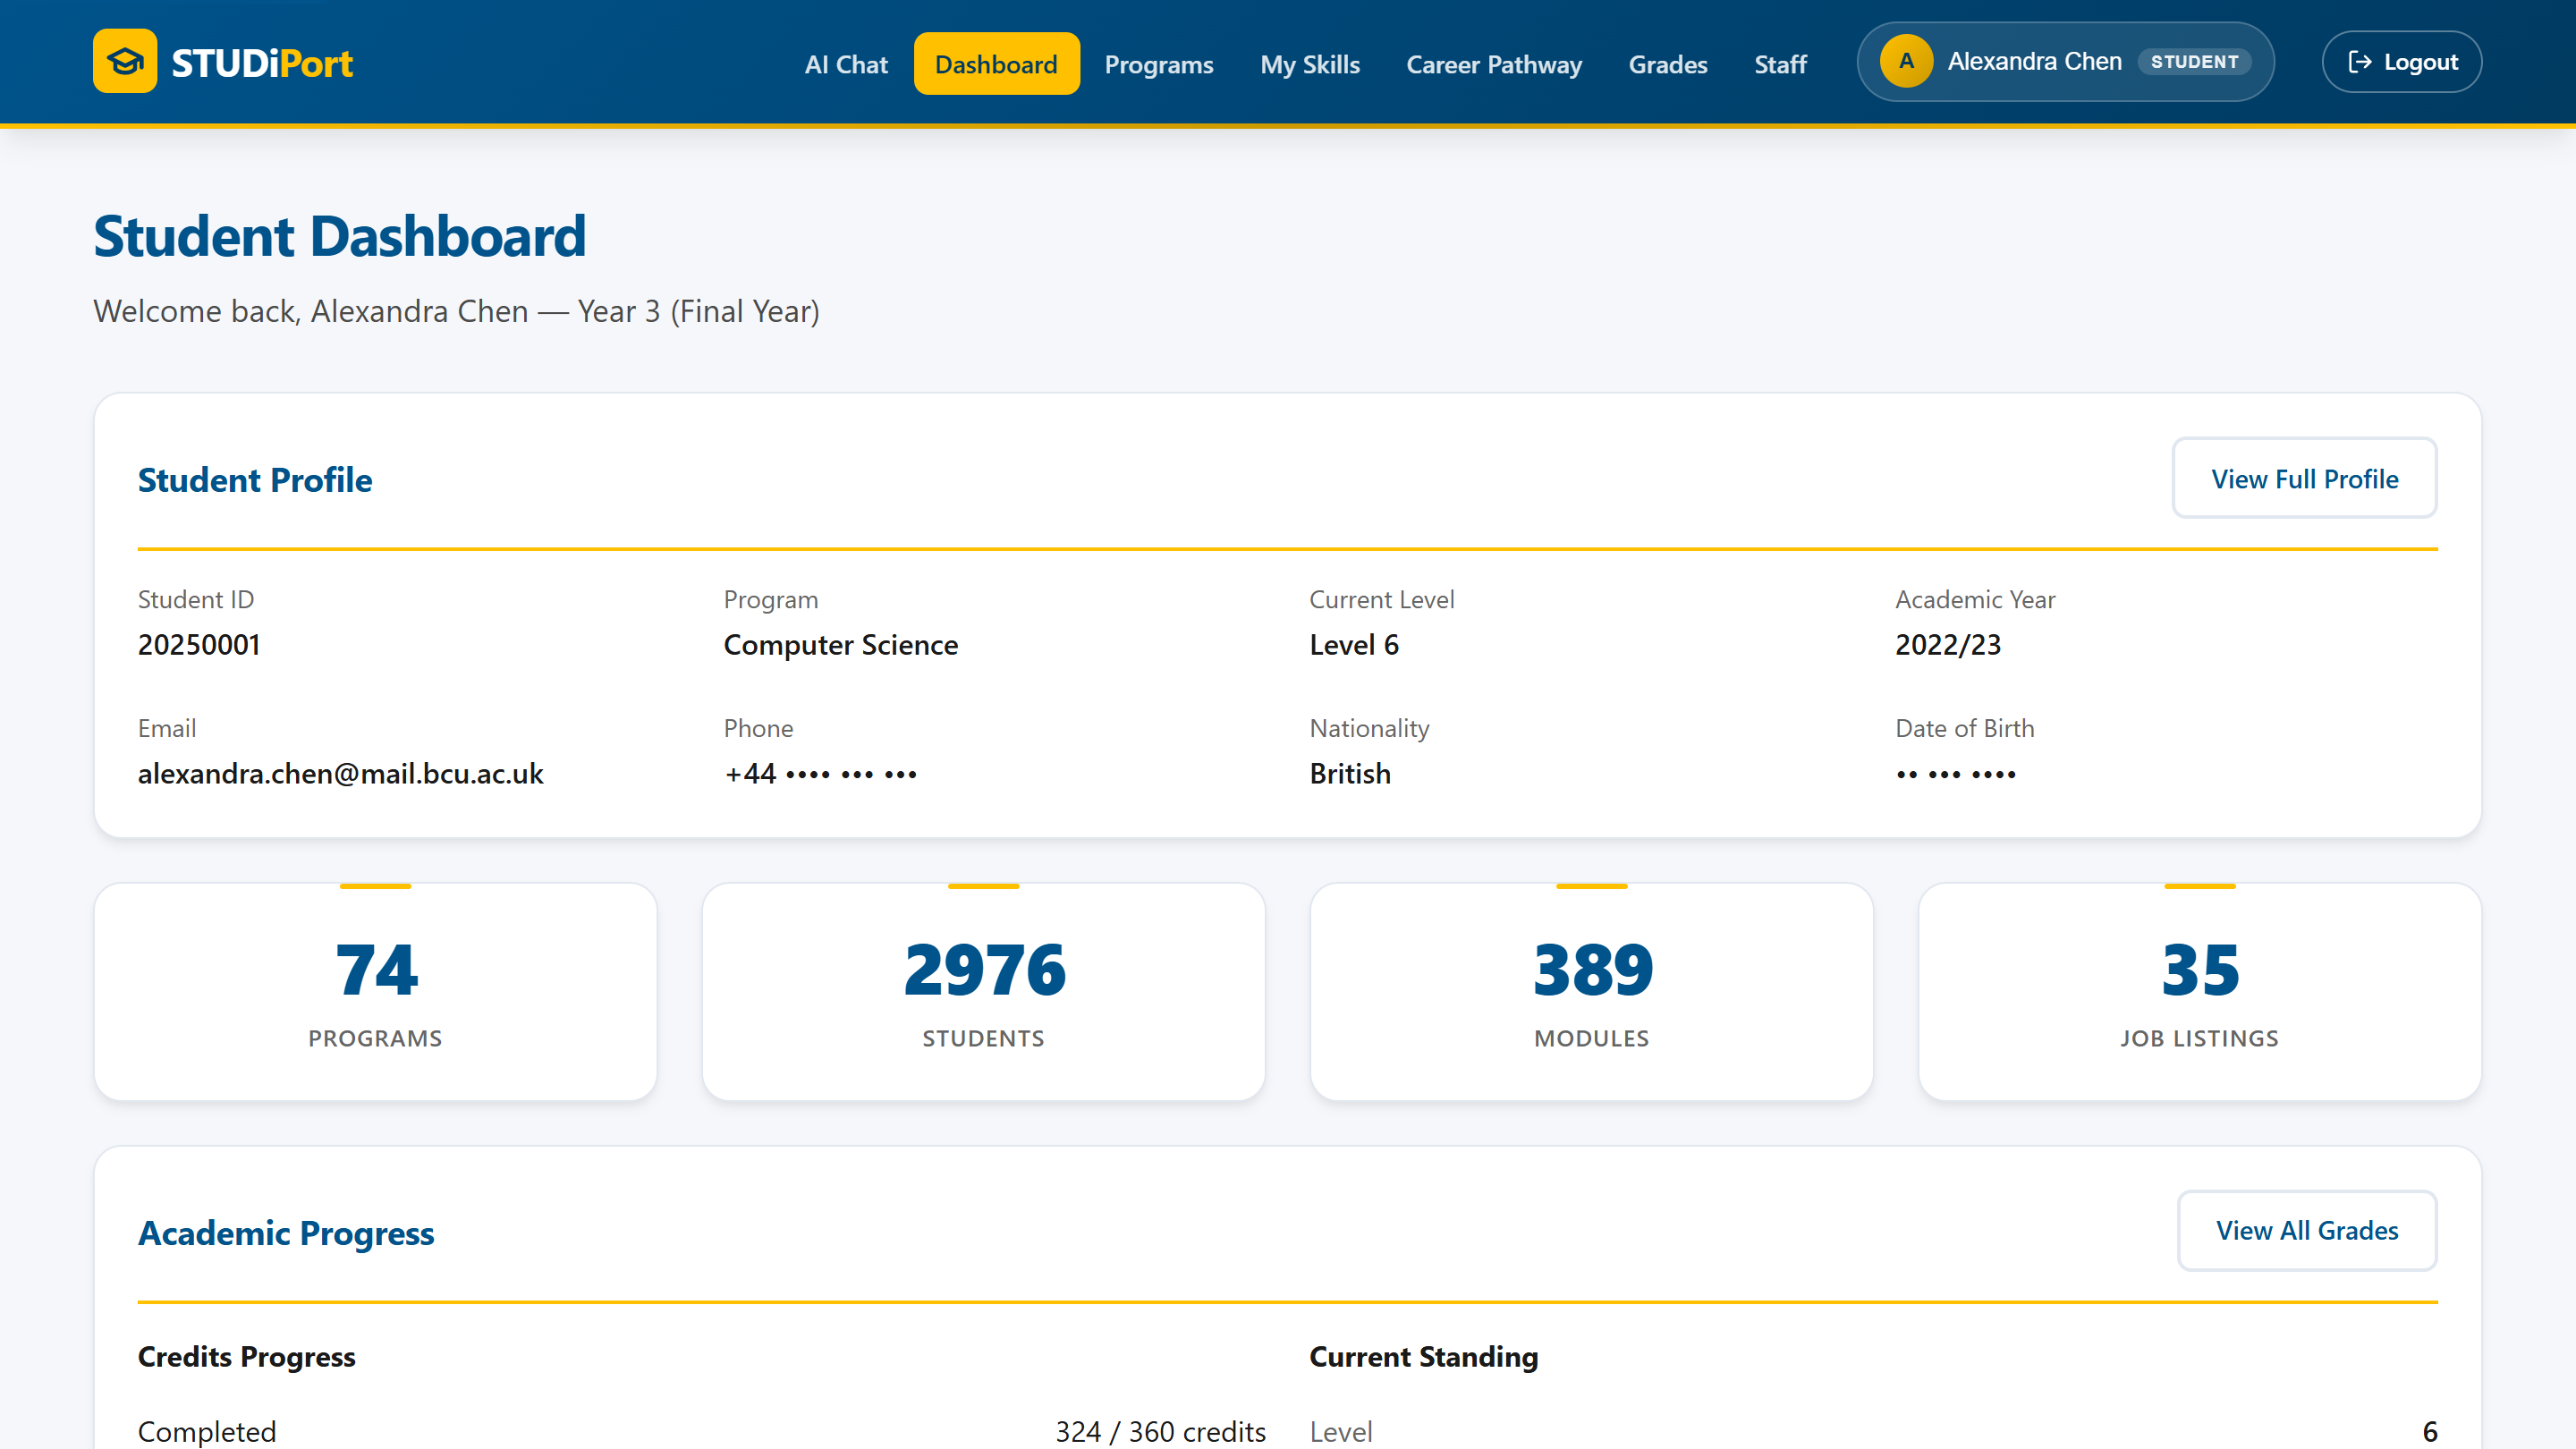Click the Computer Science program value
2576x1449 pixels.
pos(841,645)
